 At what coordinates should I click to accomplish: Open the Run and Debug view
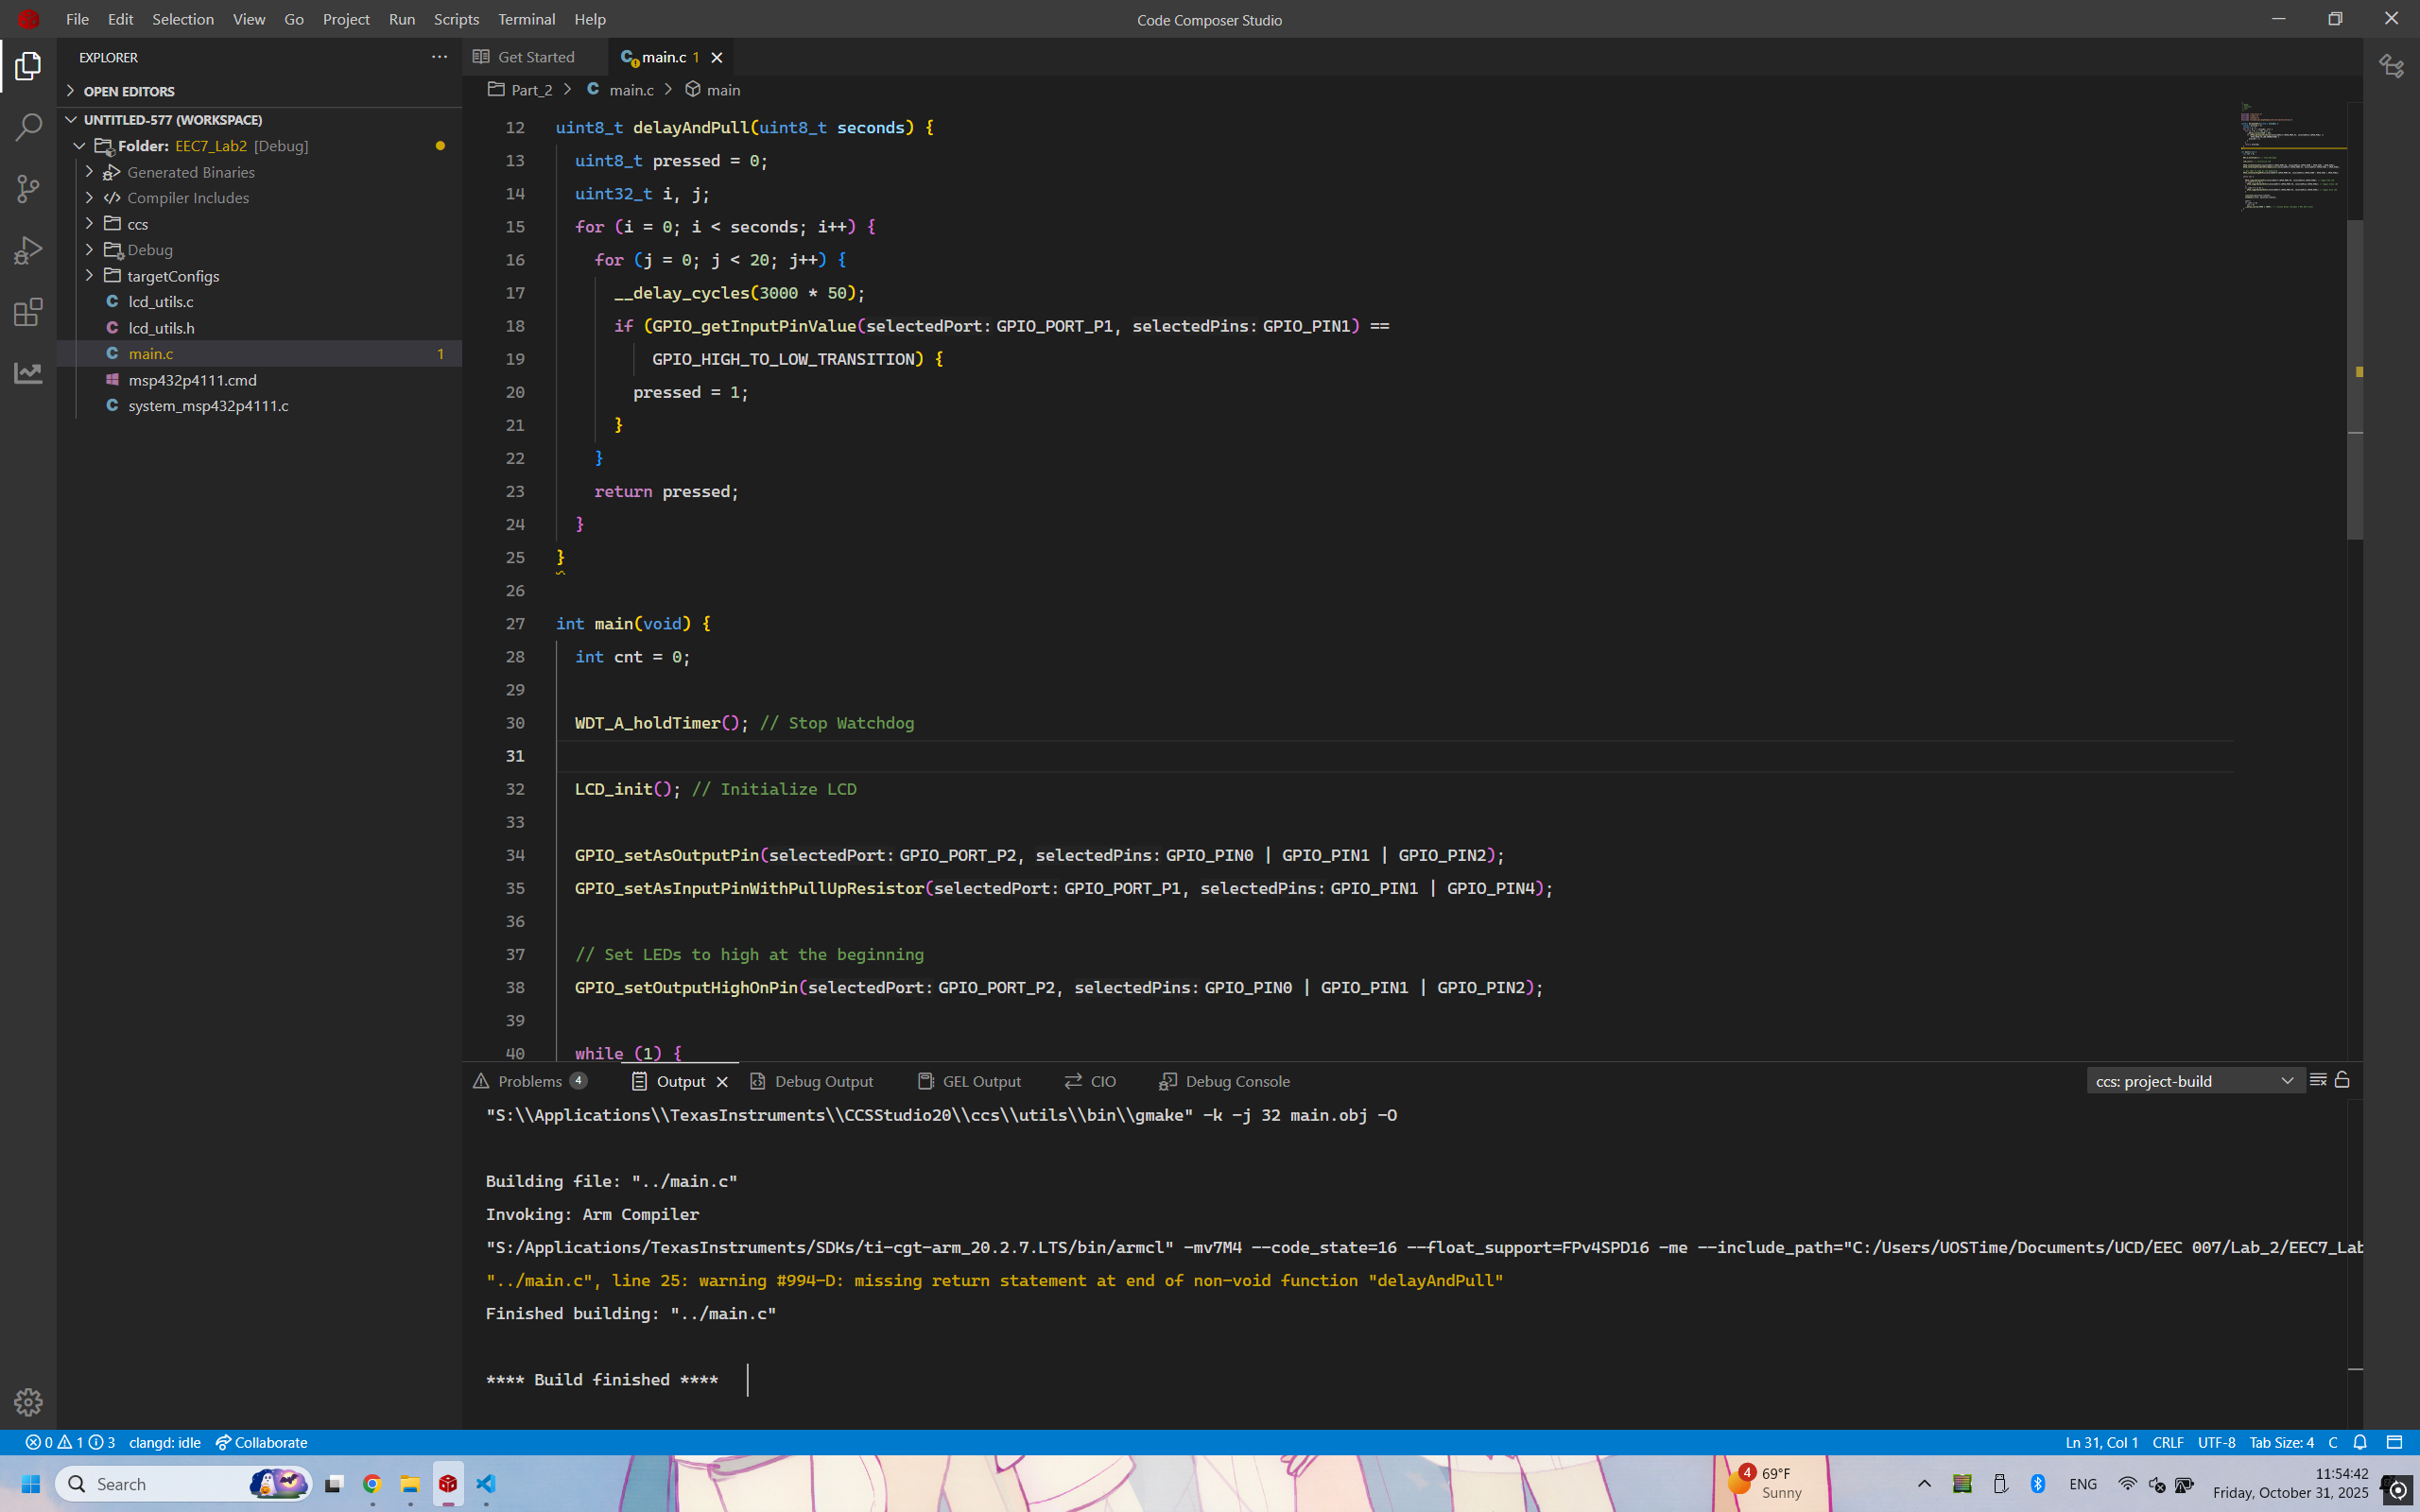[x=27, y=250]
